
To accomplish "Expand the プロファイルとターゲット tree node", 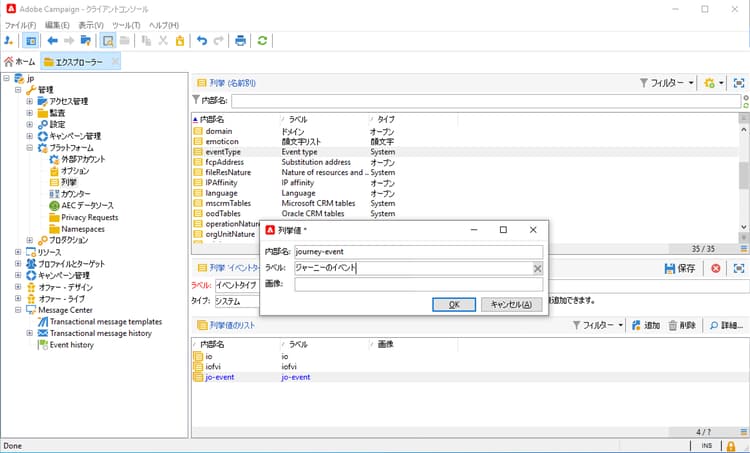I will pos(18,264).
